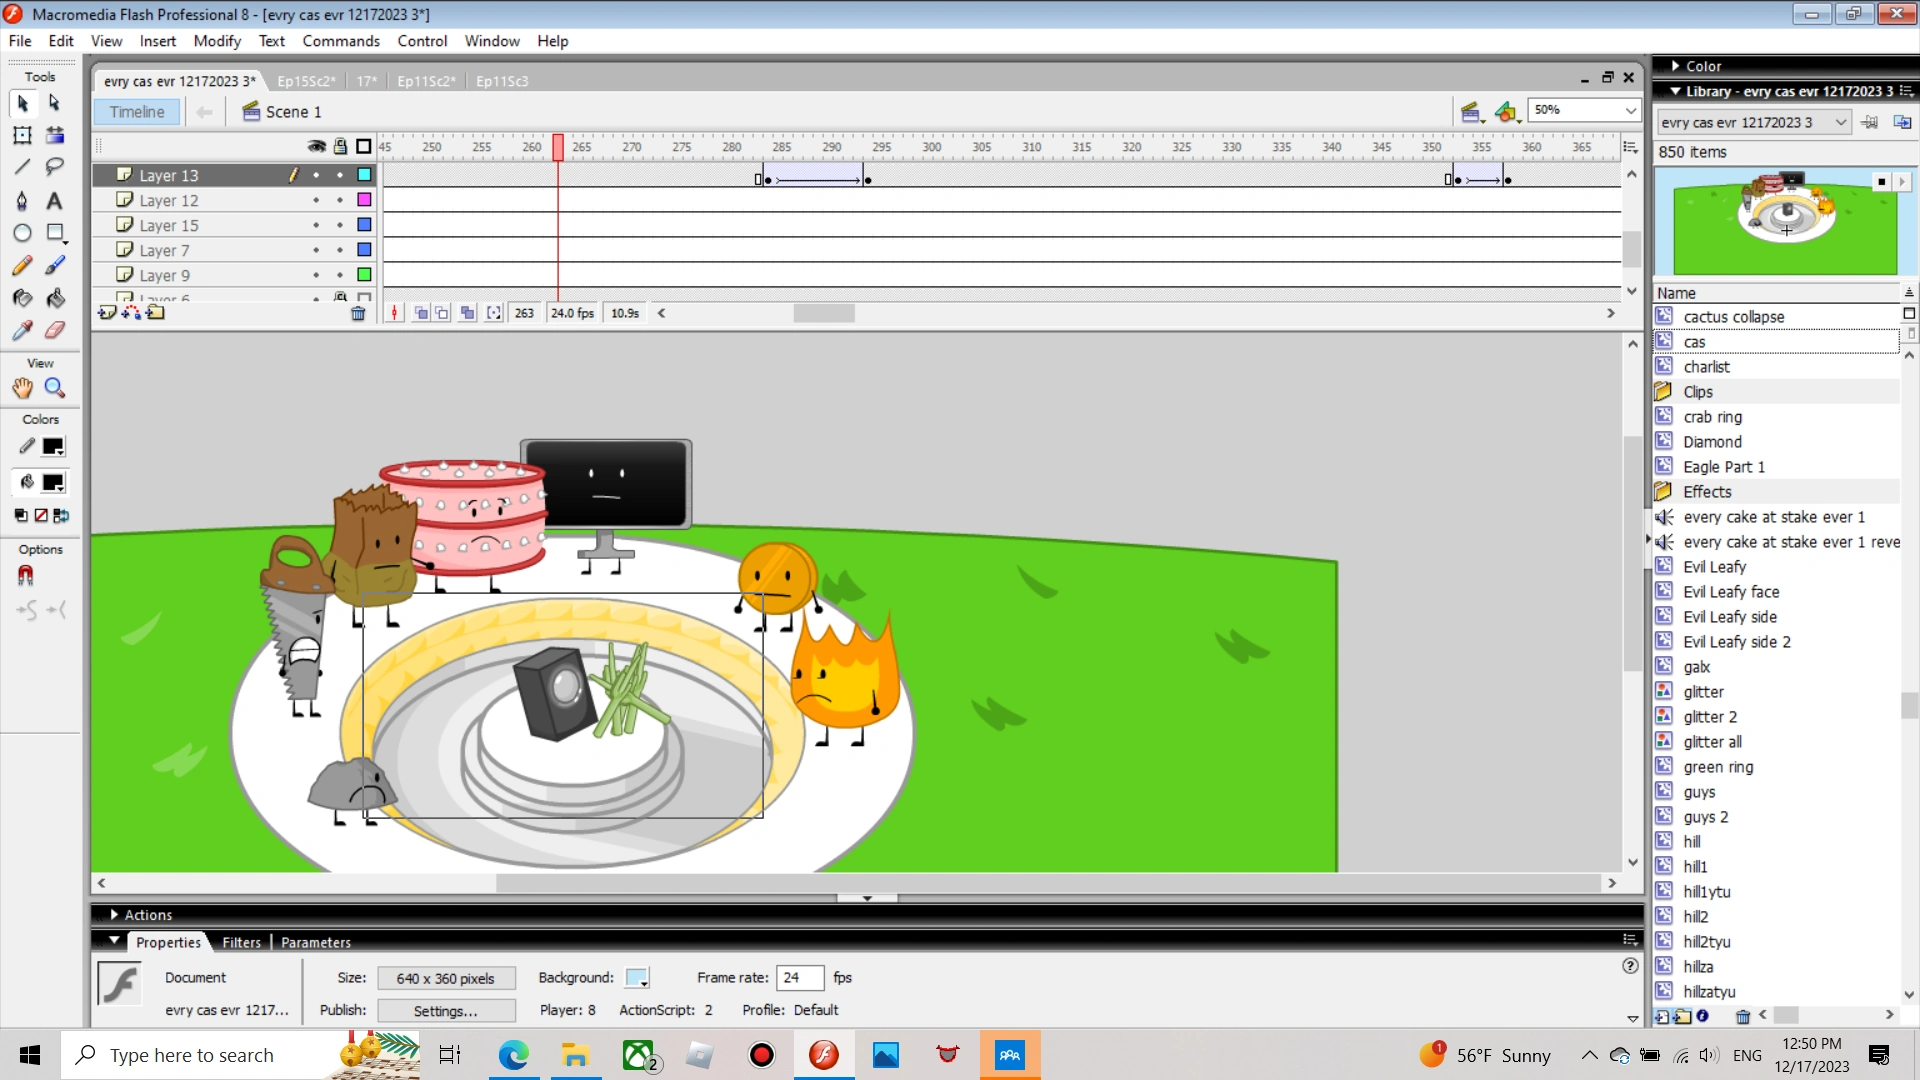Switch to the Ep11Sc3 document tab
Viewport: 1920px width, 1080px height.
pos(502,81)
